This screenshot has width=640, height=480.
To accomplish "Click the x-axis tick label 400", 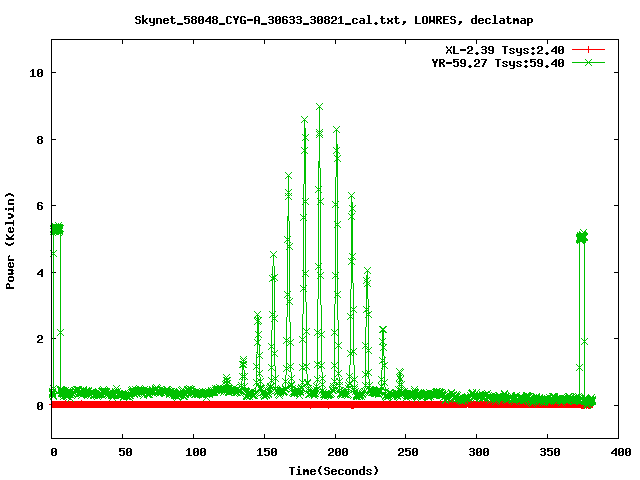I will [x=620, y=452].
